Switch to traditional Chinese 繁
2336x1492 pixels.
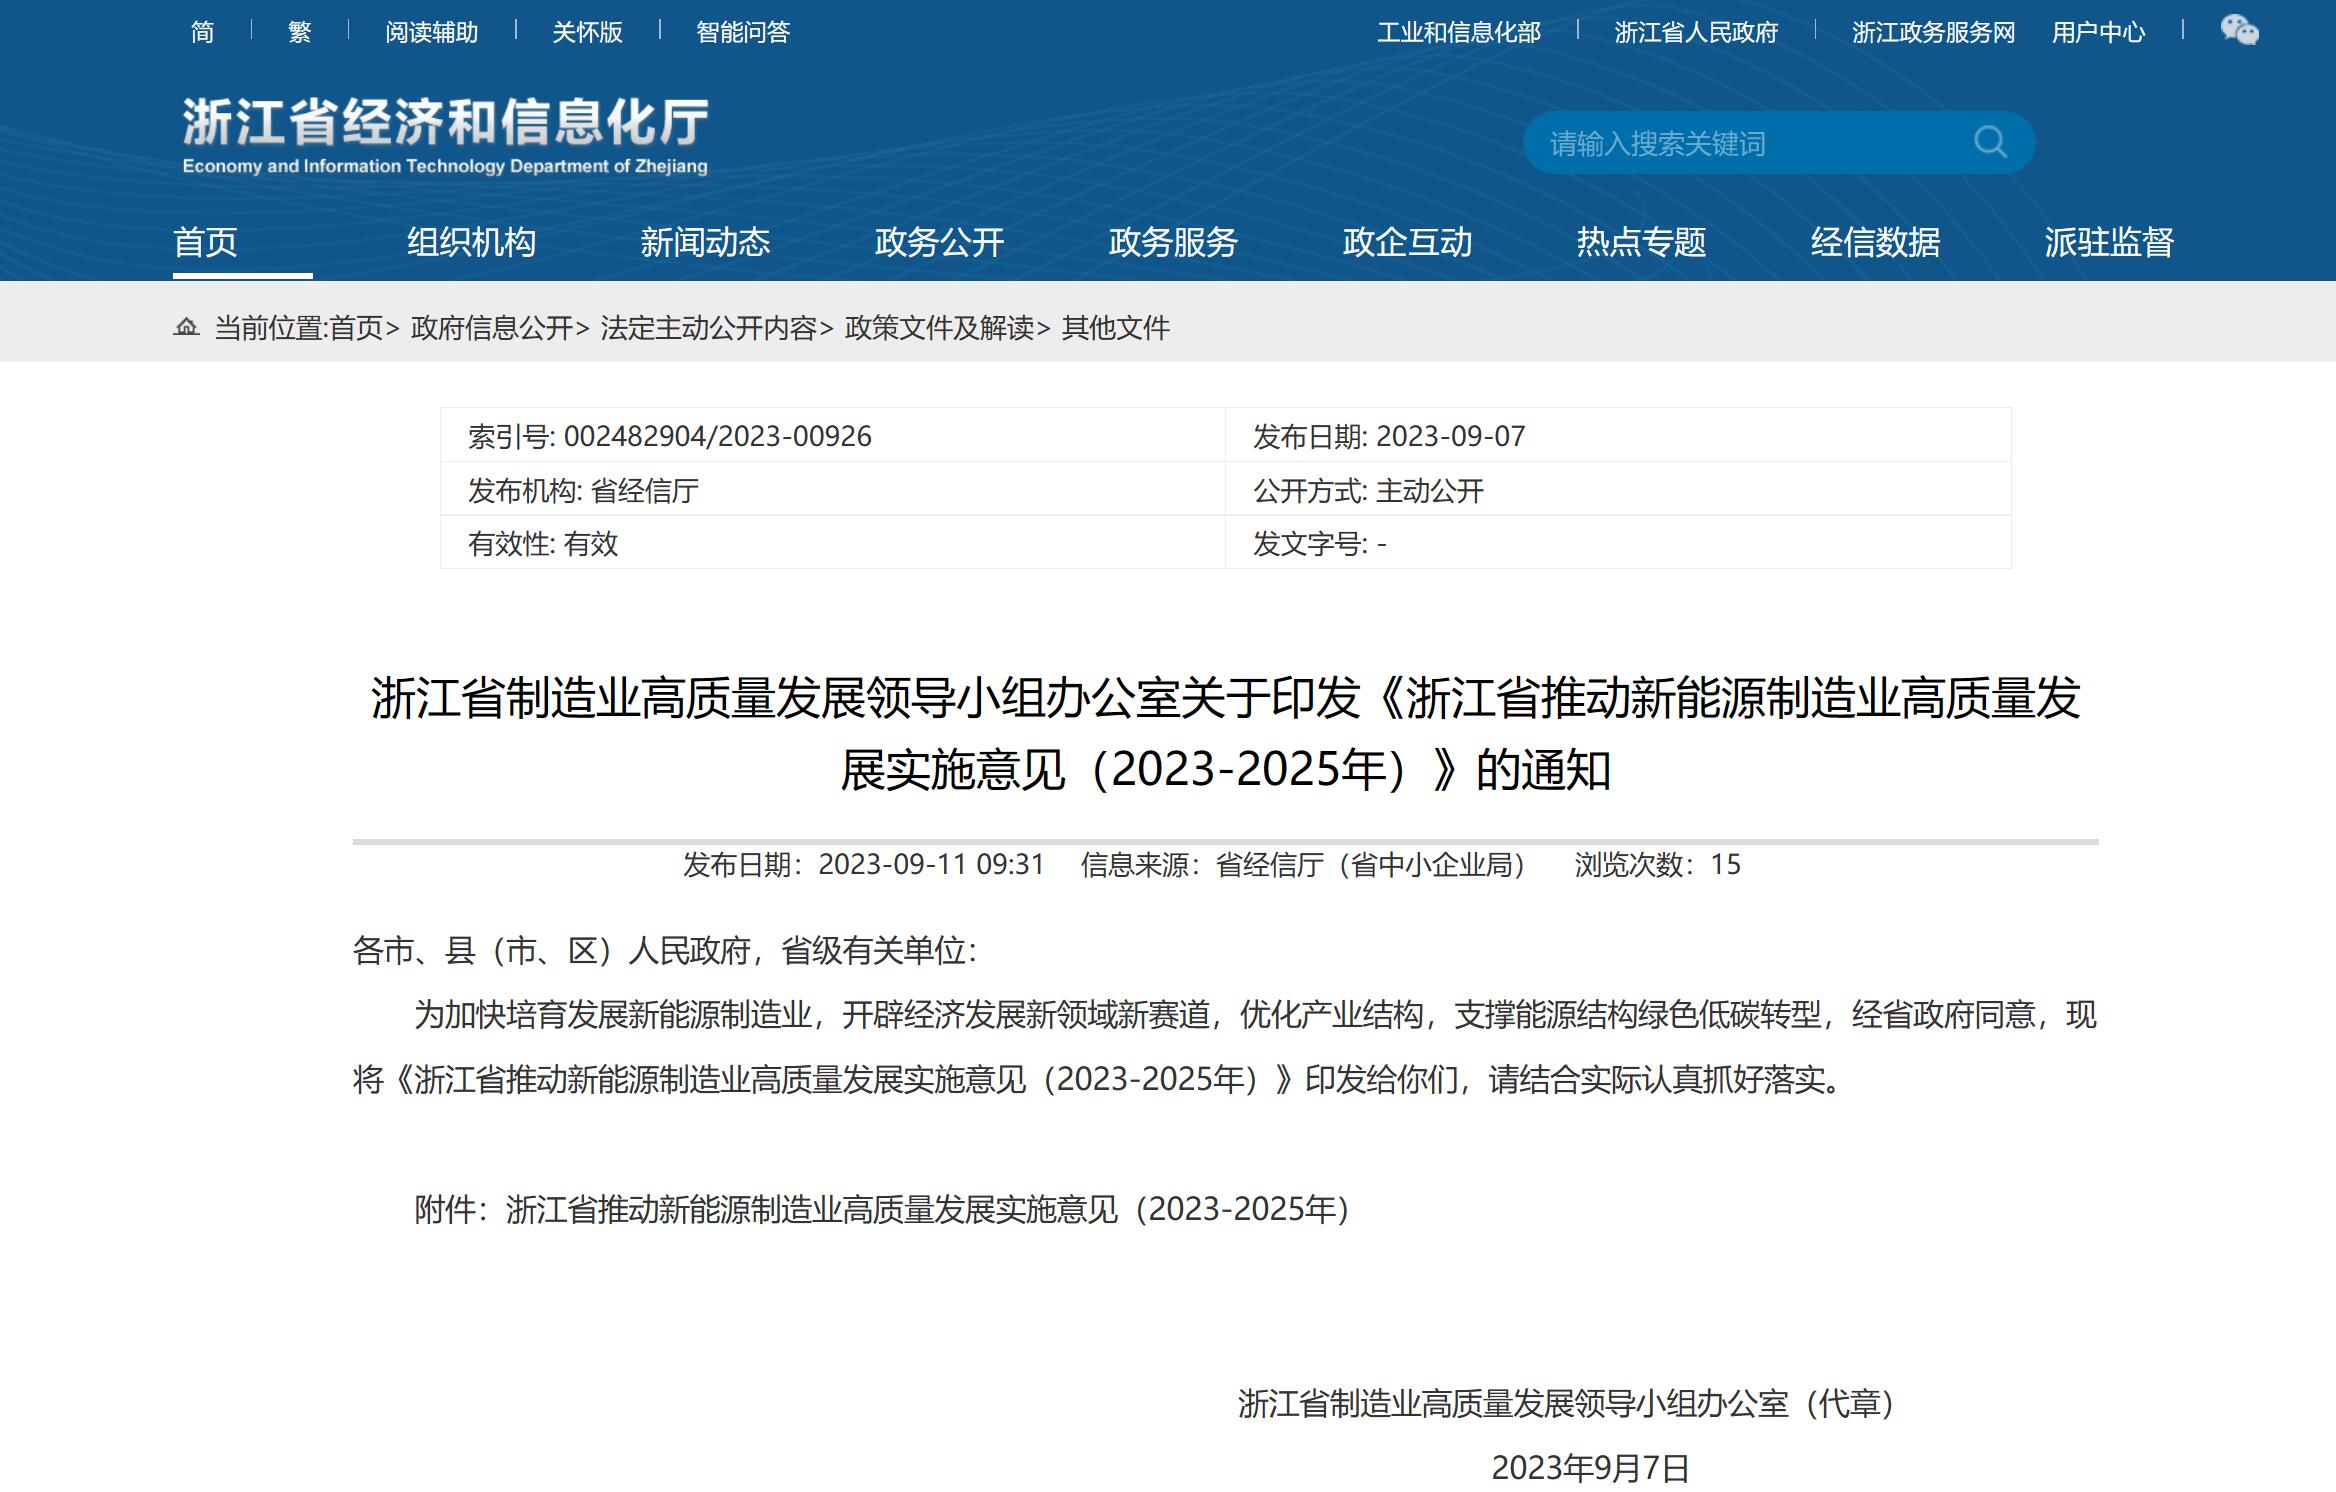[299, 32]
